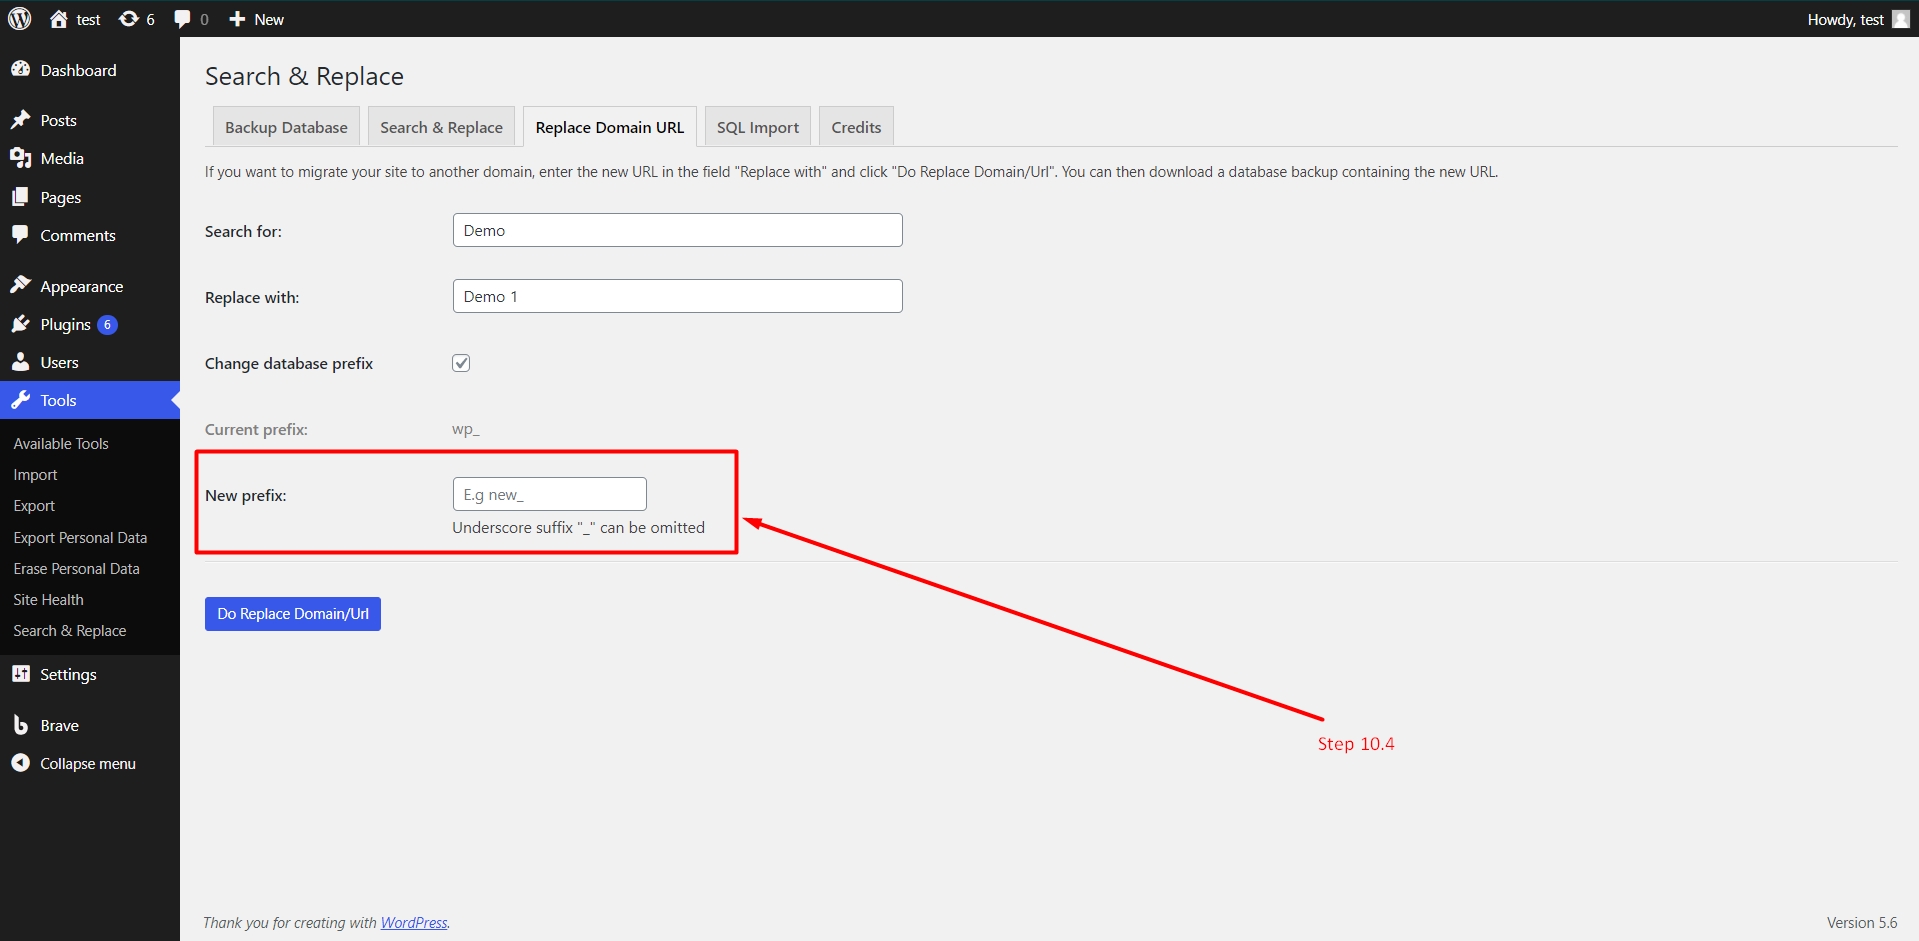Focus the New prefix input field

click(550, 494)
